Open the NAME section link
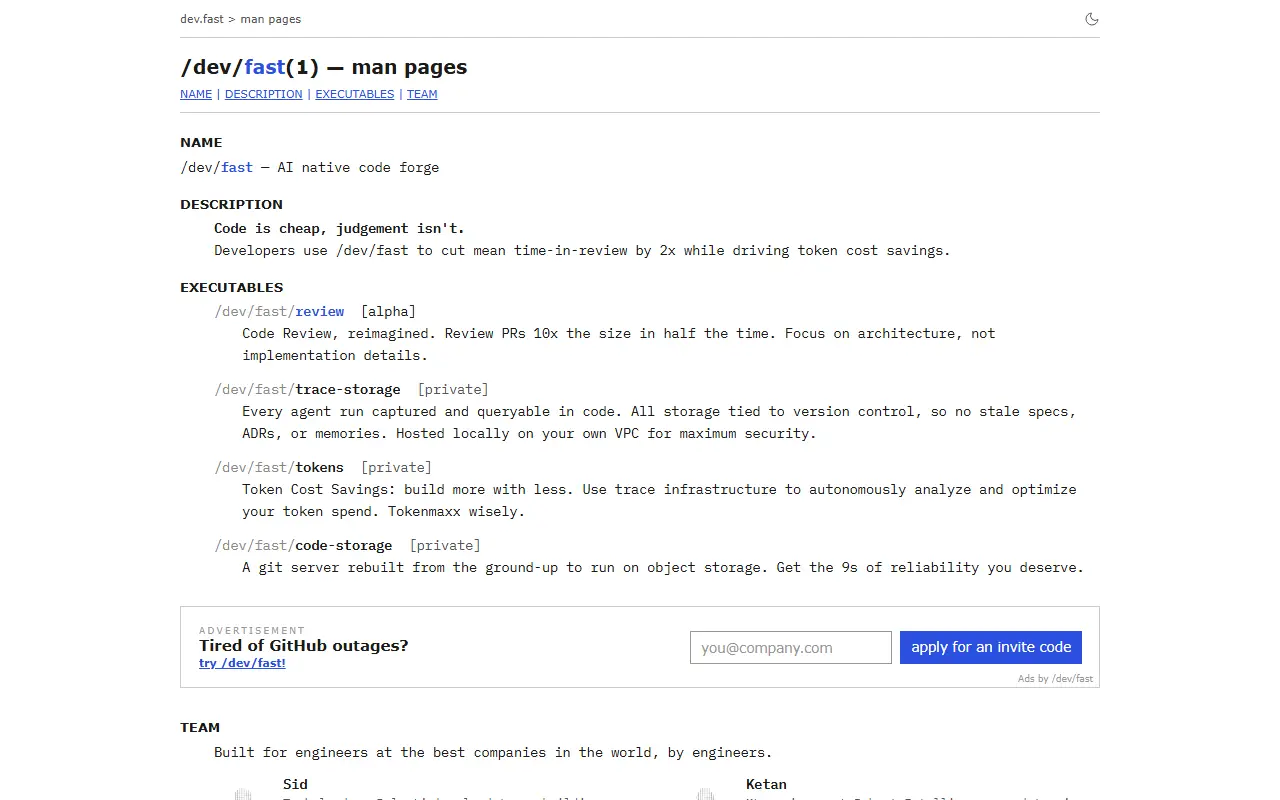The height and width of the screenshot is (800, 1280). (196, 94)
